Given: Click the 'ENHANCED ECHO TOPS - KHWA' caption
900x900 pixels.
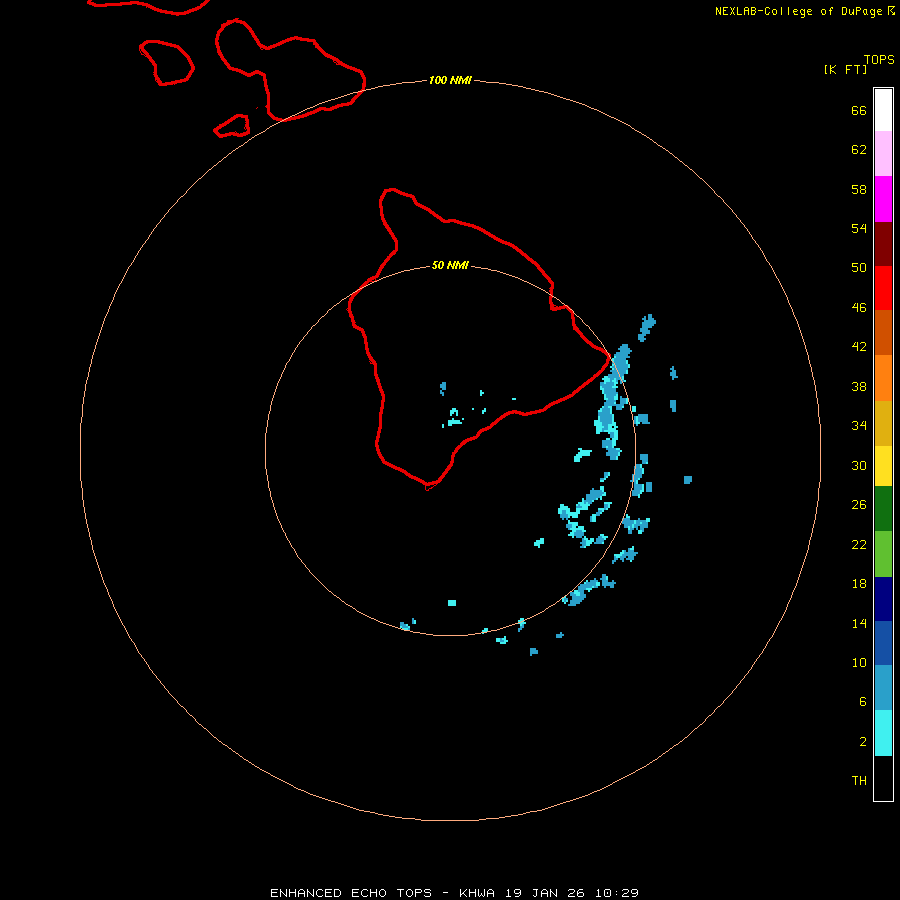Looking at the screenshot, I should tap(382, 893).
